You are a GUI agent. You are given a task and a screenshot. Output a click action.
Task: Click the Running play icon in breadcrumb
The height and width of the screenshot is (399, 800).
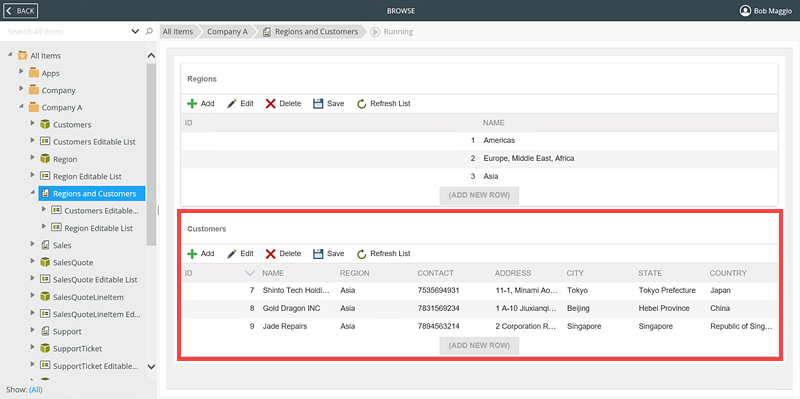click(x=375, y=32)
